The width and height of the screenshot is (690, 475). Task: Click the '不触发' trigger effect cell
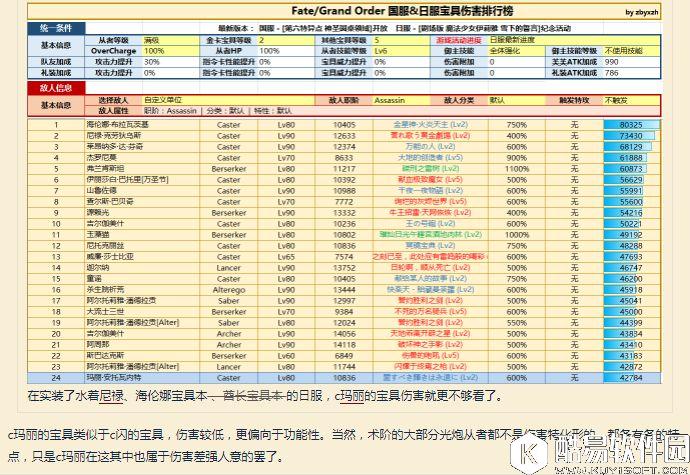point(632,100)
